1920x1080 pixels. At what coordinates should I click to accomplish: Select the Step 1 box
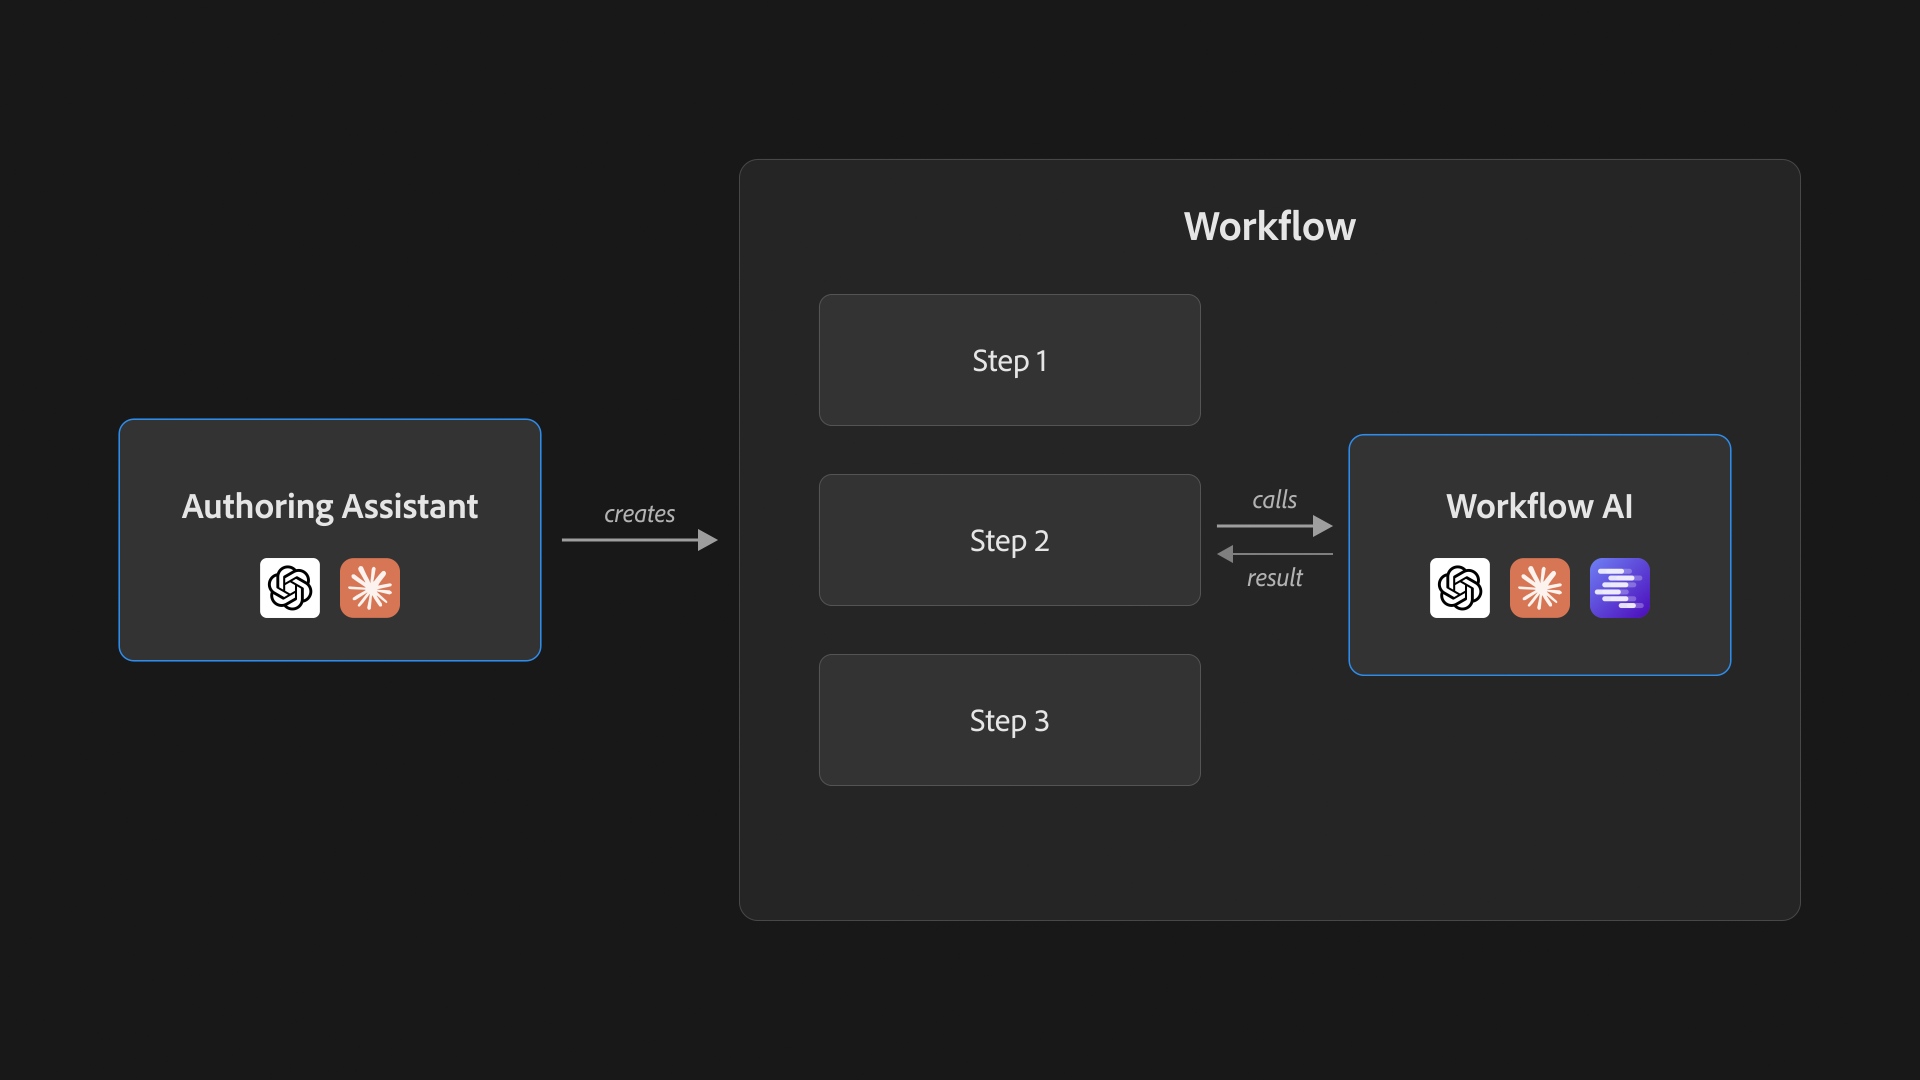click(1010, 360)
